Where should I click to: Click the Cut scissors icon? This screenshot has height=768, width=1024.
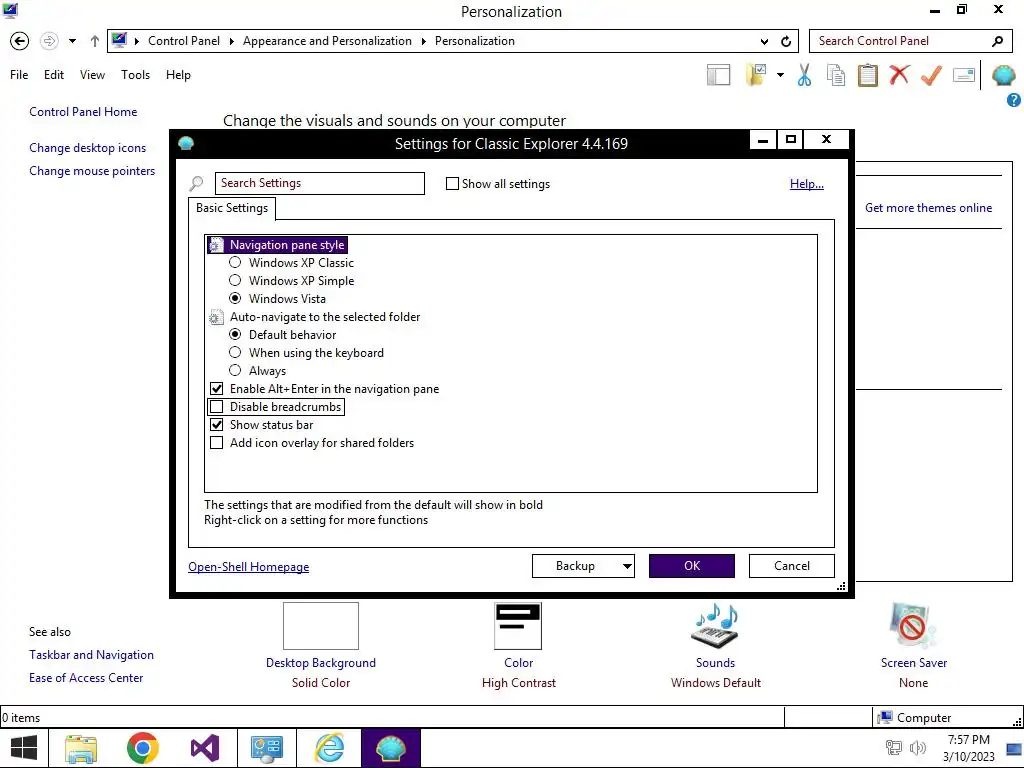pyautogui.click(x=805, y=75)
